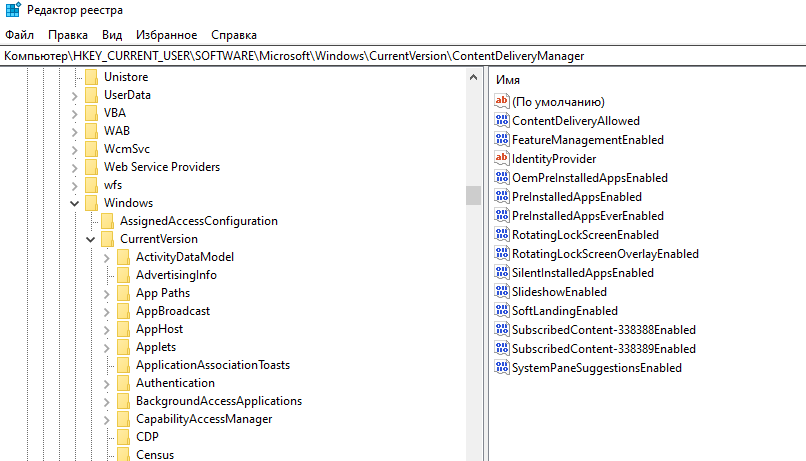Collapse the CurrentVersion tree node
This screenshot has height=461, width=806.
click(91, 240)
